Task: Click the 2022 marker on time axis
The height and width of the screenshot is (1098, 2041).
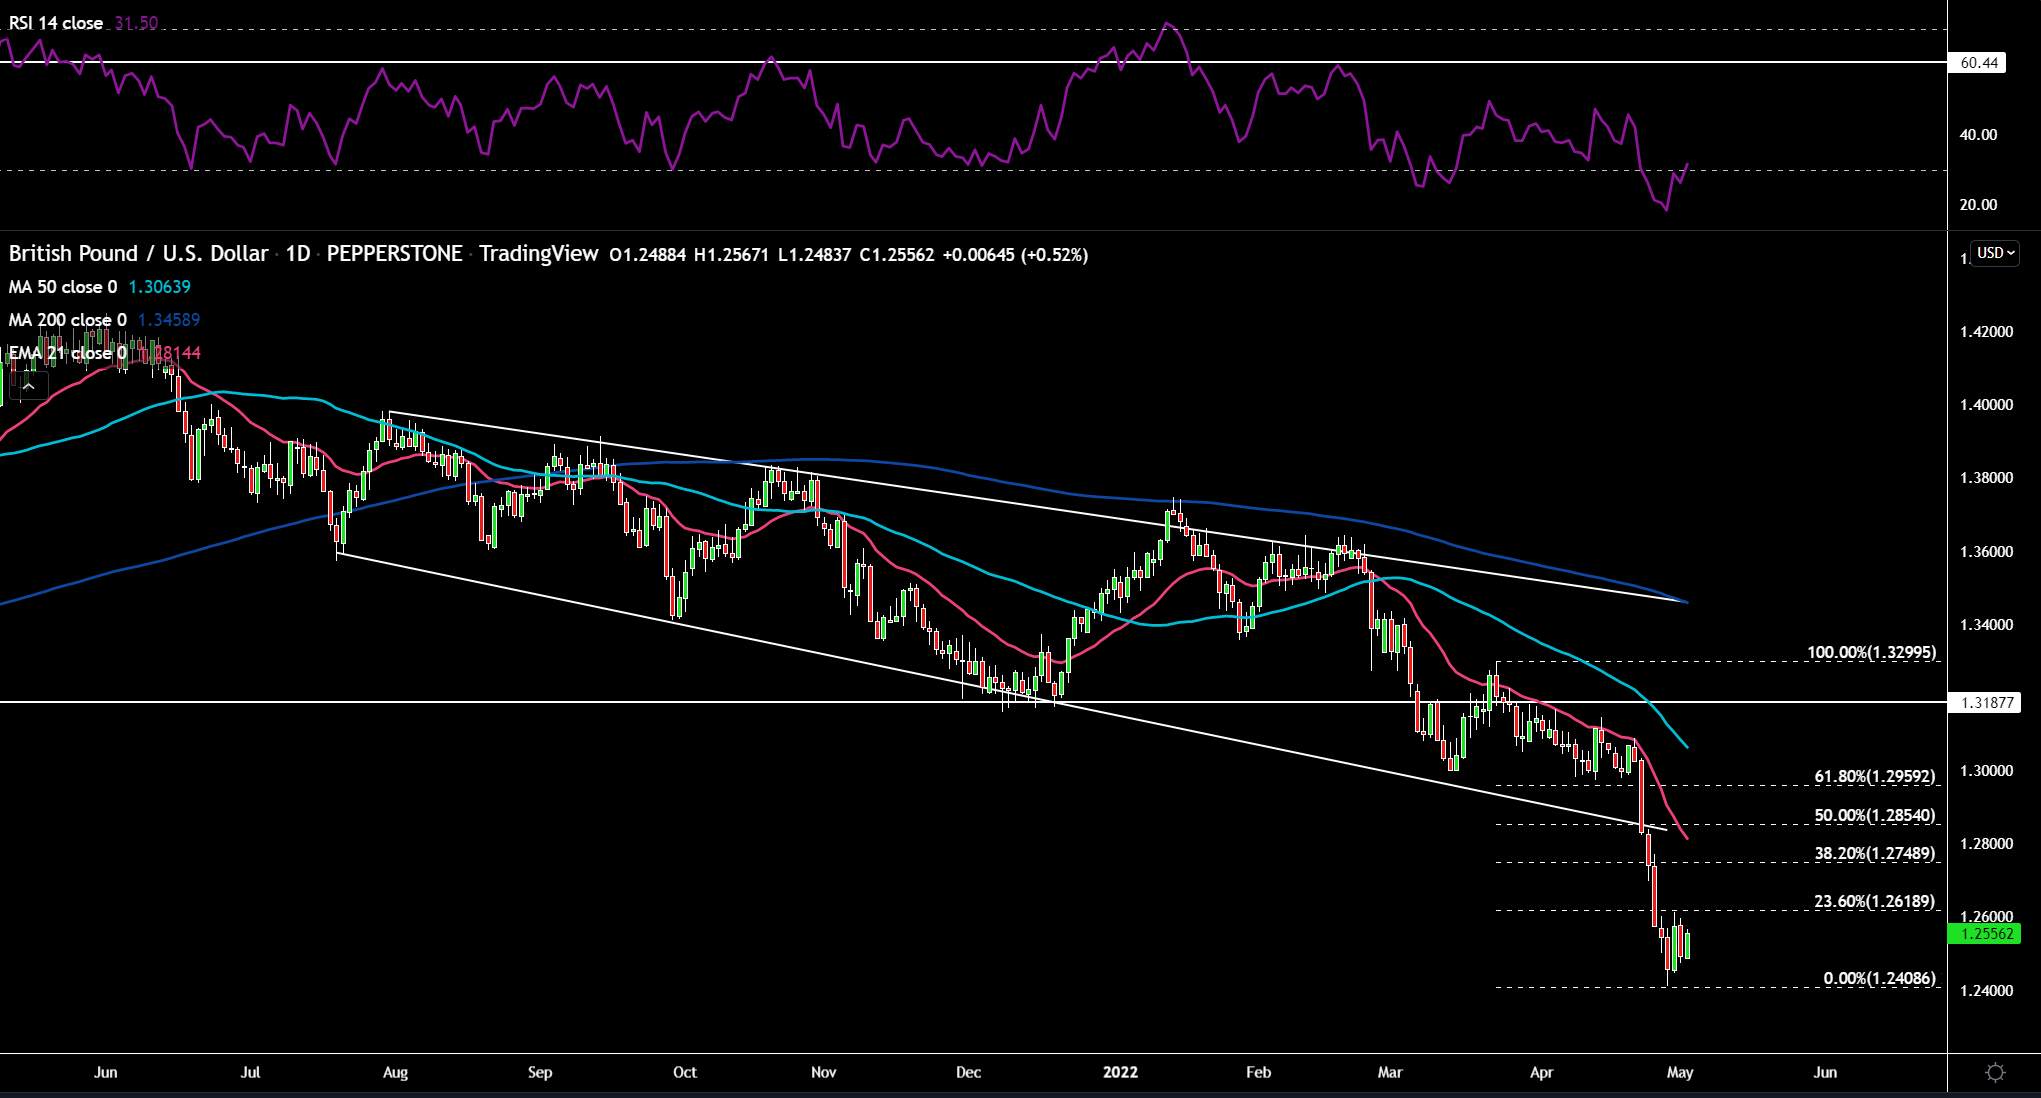Action: [1120, 1072]
